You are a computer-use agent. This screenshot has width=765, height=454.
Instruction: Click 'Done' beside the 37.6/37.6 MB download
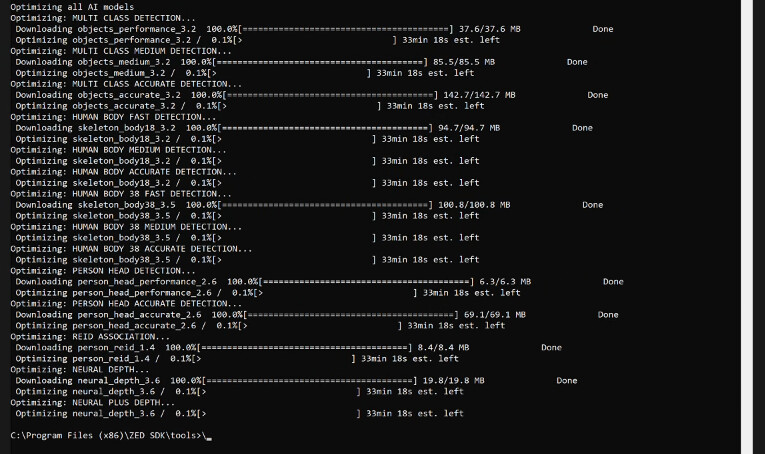pos(602,29)
